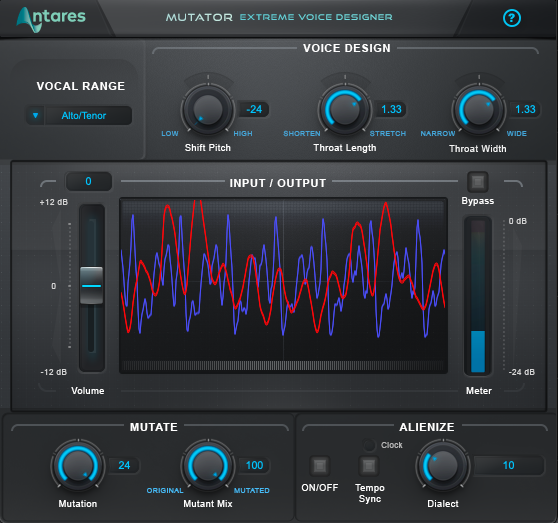
Task: Click the -12 dB volume scale label
Action: pos(54,372)
